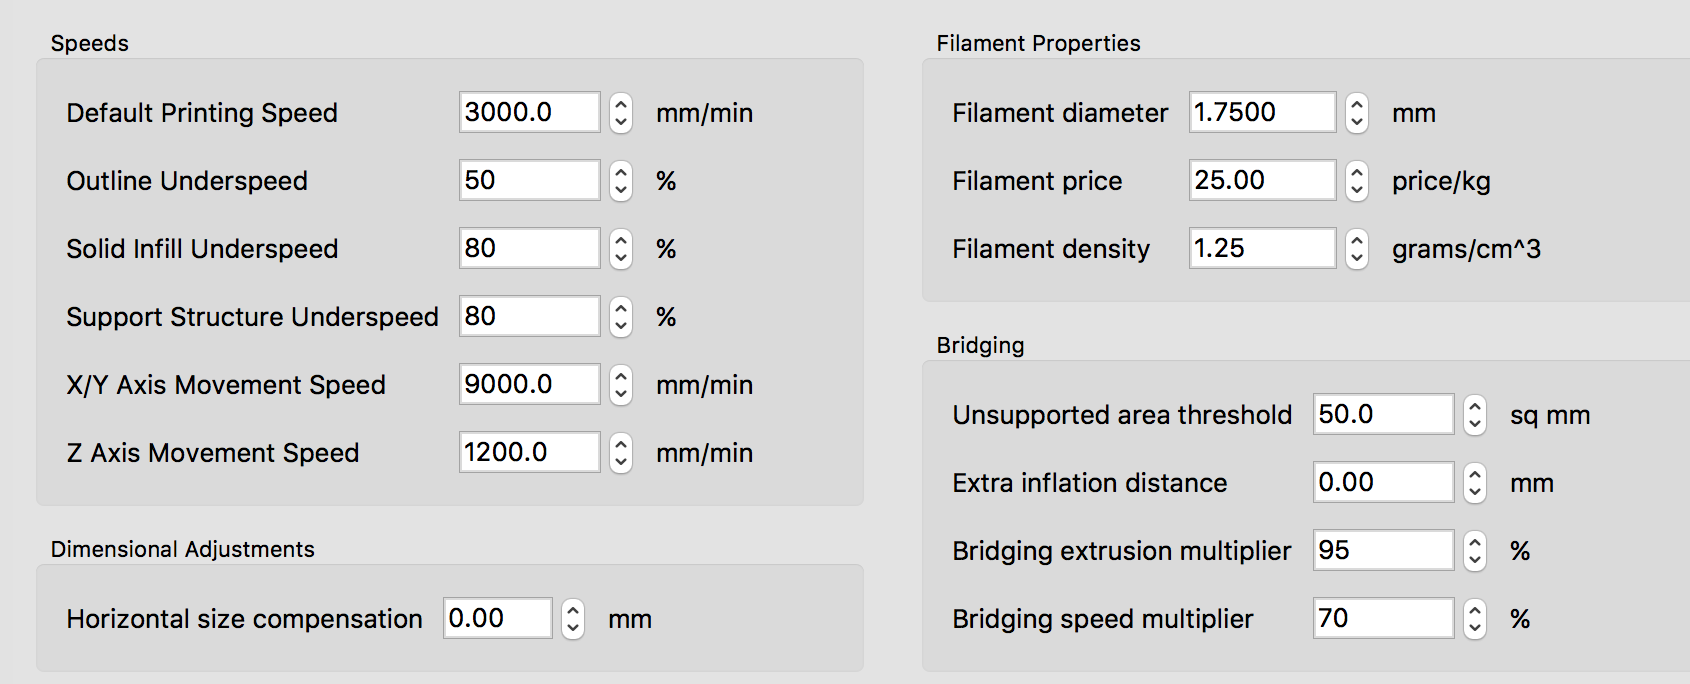This screenshot has height=684, width=1690.
Task: Click the Filament diameter input field
Action: click(x=1262, y=112)
